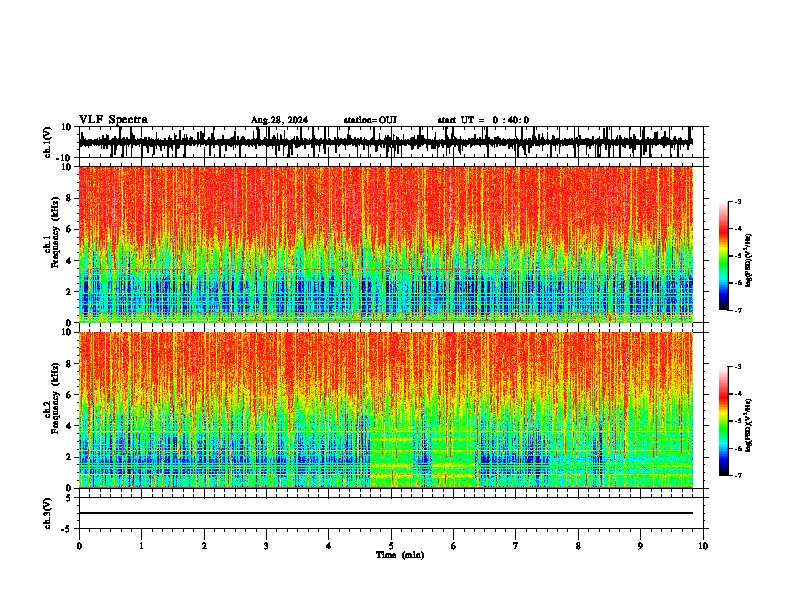The height and width of the screenshot is (612, 792).
Task: Click the ch.3(V) axis label
Action: coord(48,513)
